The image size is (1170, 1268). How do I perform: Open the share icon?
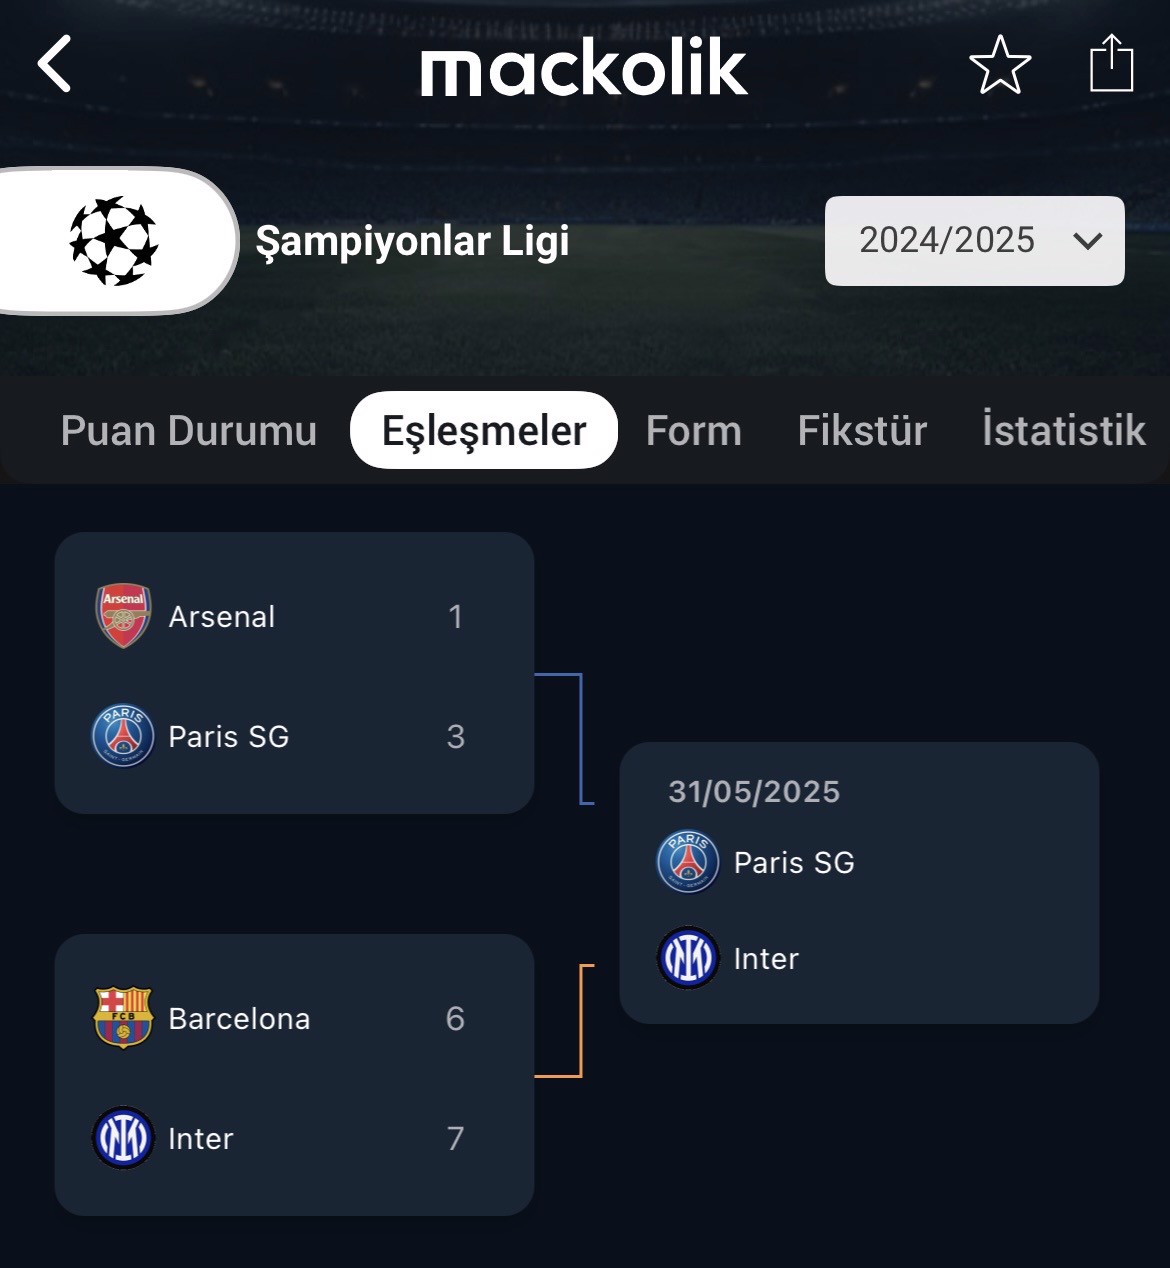coord(1111,63)
